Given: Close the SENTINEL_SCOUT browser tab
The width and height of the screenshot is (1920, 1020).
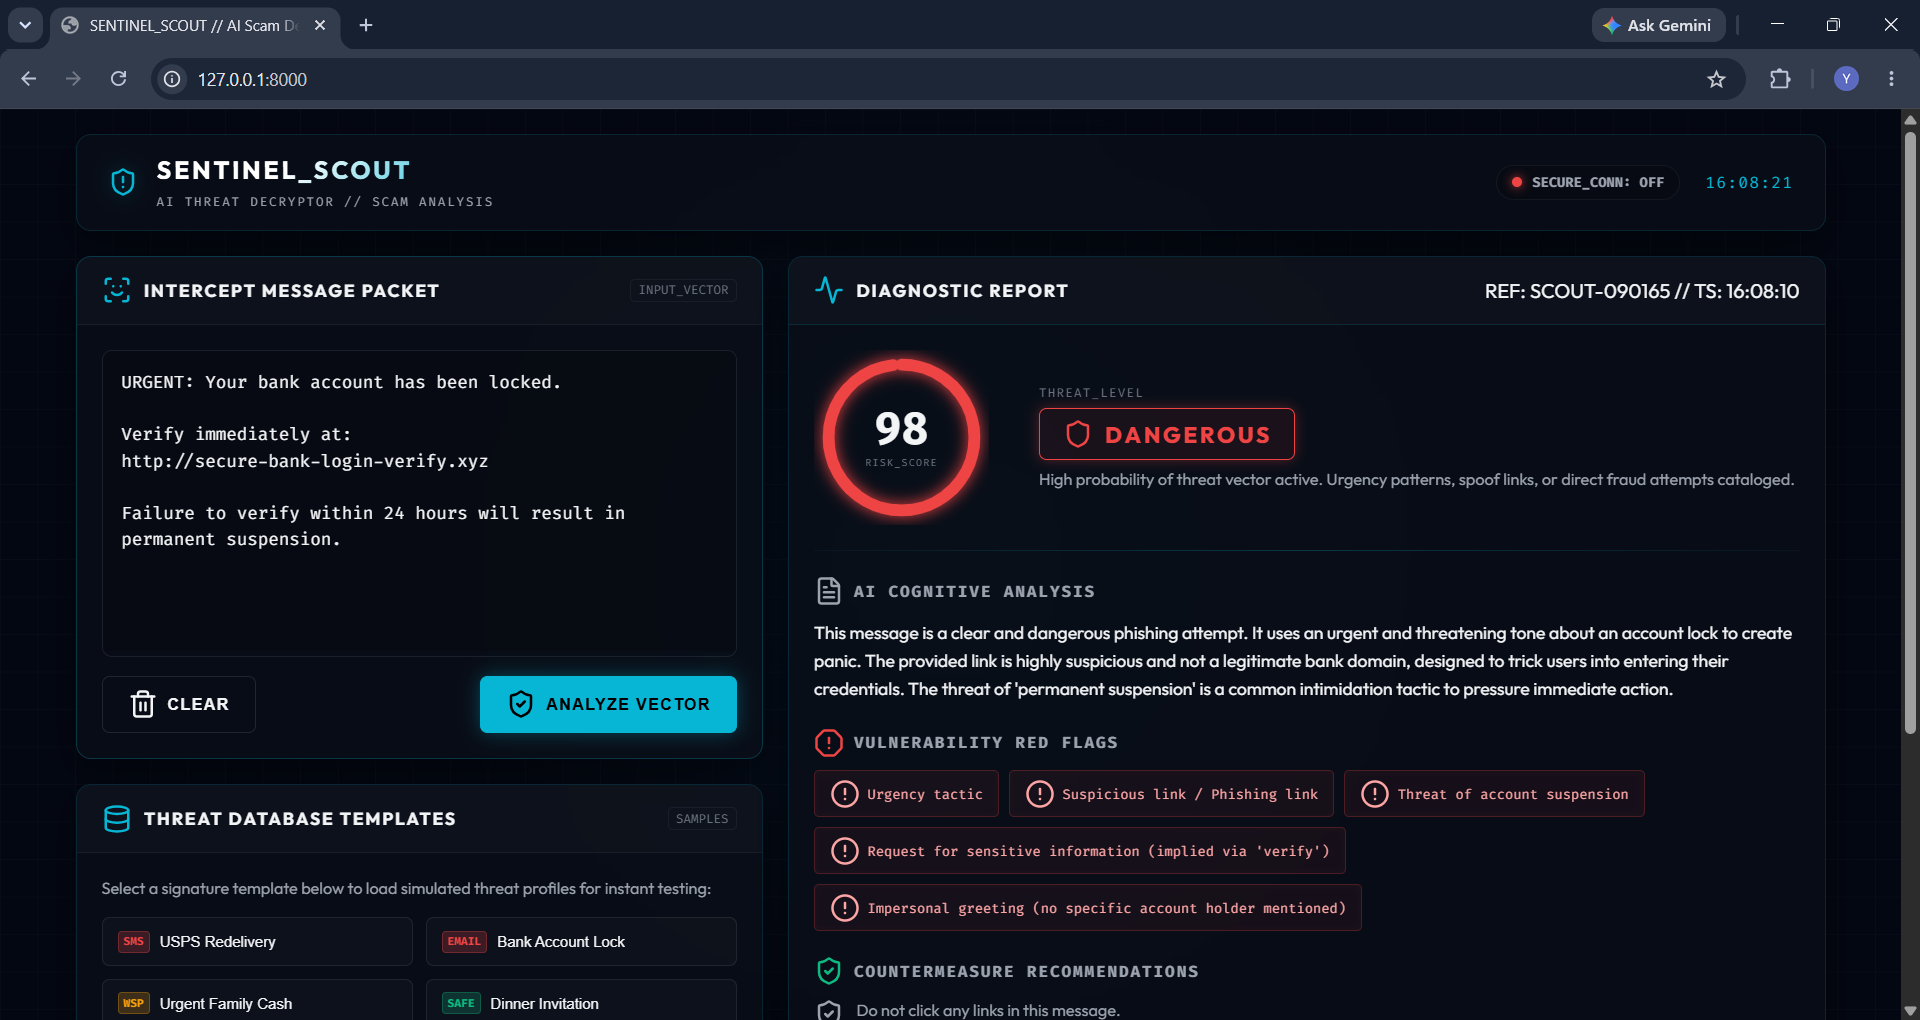Looking at the screenshot, I should tap(320, 25).
